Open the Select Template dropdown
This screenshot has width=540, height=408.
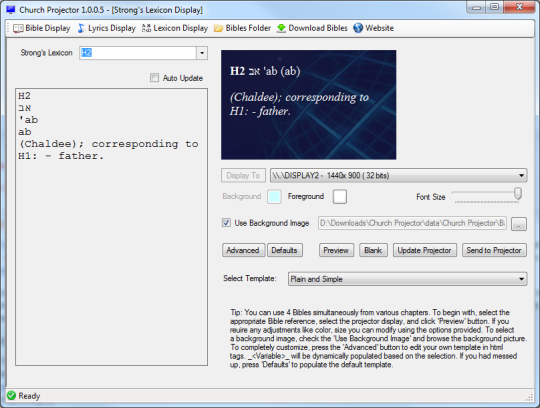pyautogui.click(x=407, y=279)
